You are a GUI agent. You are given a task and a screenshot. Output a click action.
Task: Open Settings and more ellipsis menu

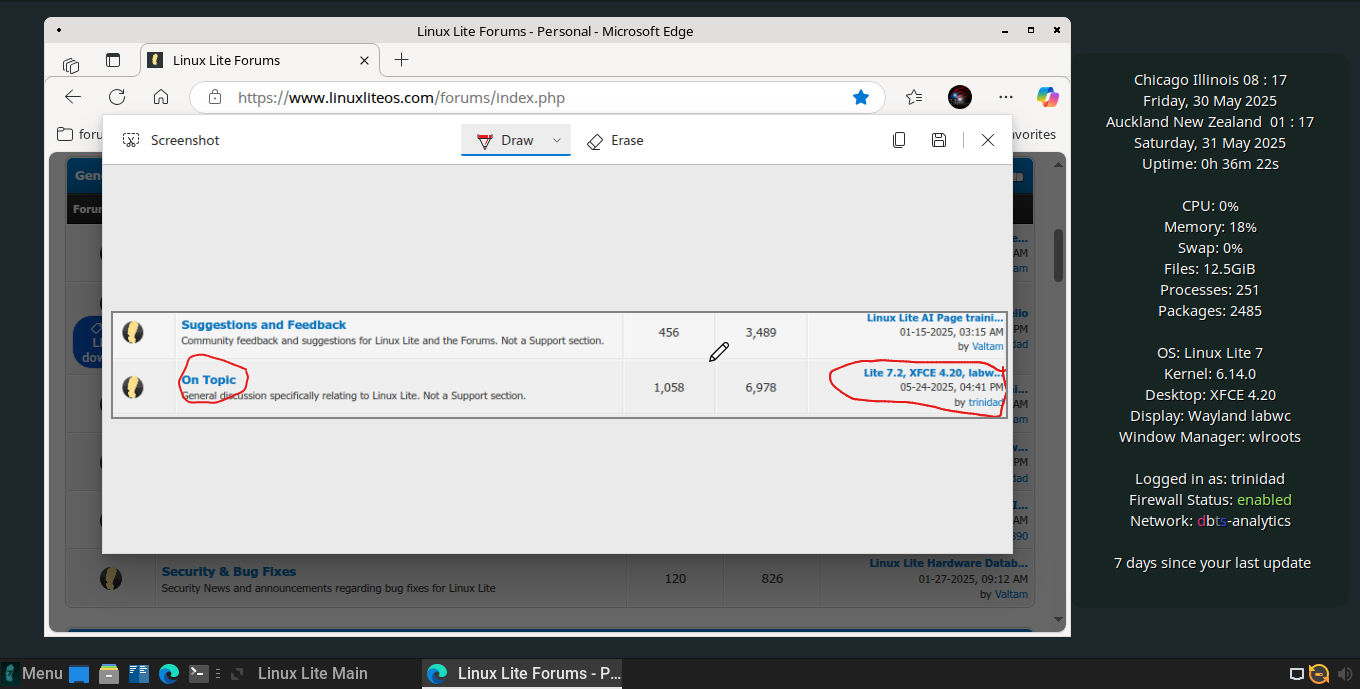click(1006, 97)
